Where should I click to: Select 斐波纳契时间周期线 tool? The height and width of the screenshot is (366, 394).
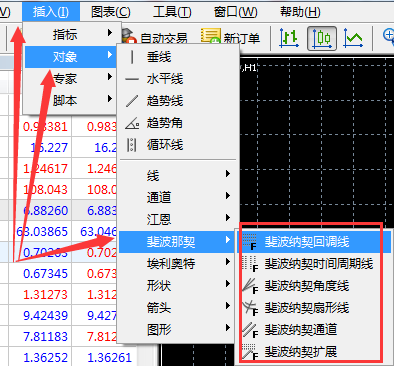(314, 264)
